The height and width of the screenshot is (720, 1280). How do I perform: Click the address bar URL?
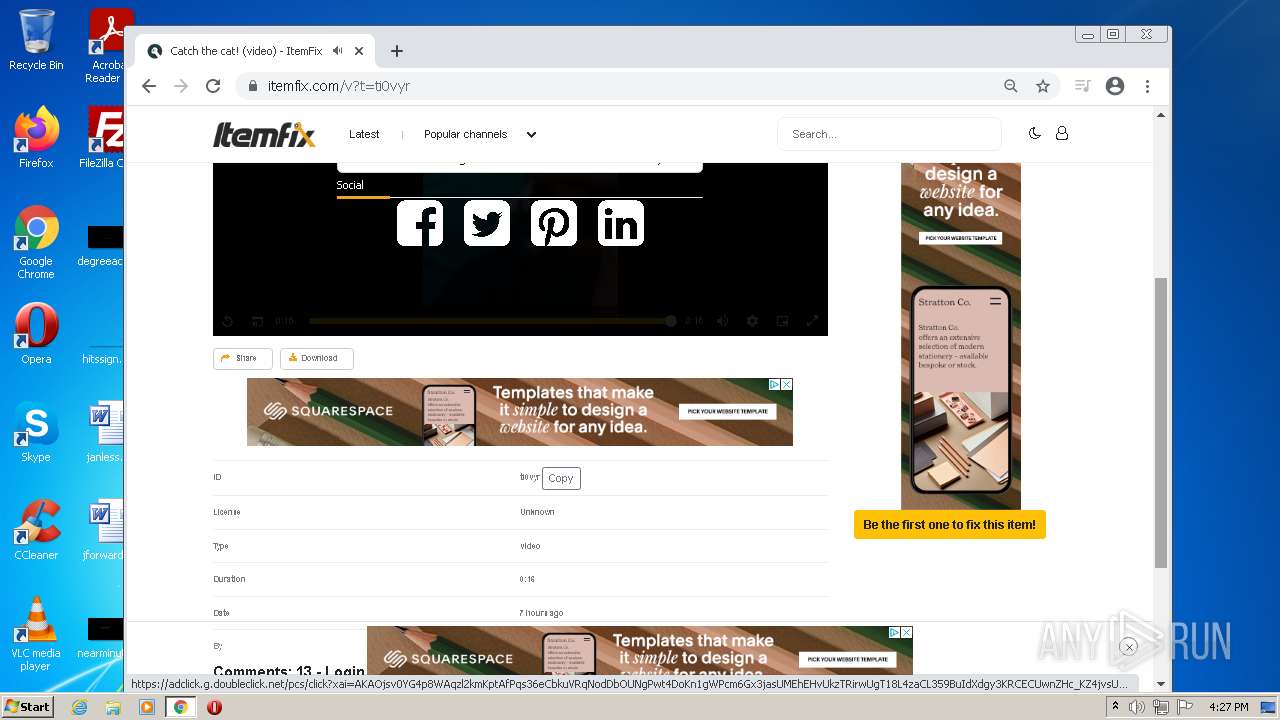tap(339, 86)
